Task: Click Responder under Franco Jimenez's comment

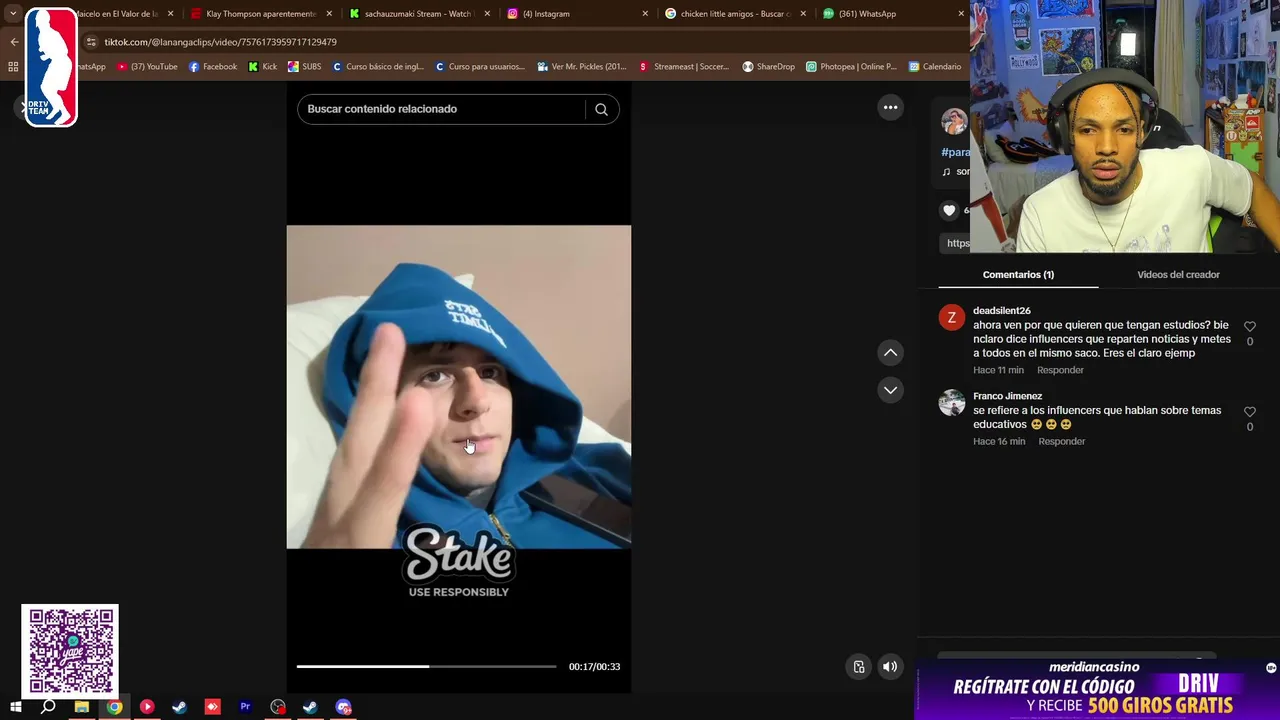Action: [1061, 441]
